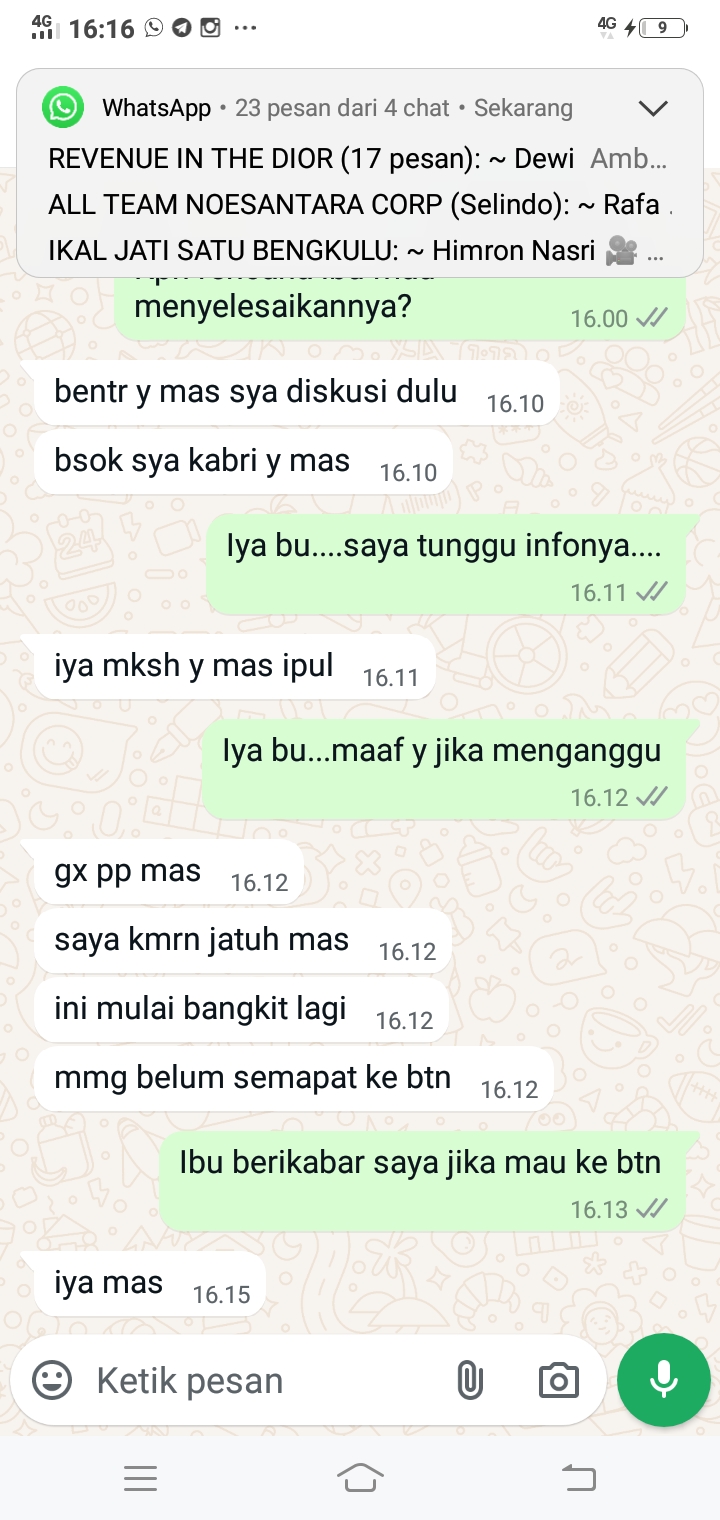Image resolution: width=720 pixels, height=1520 pixels.
Task: Tap the back navigation icon
Action: [x=579, y=1477]
